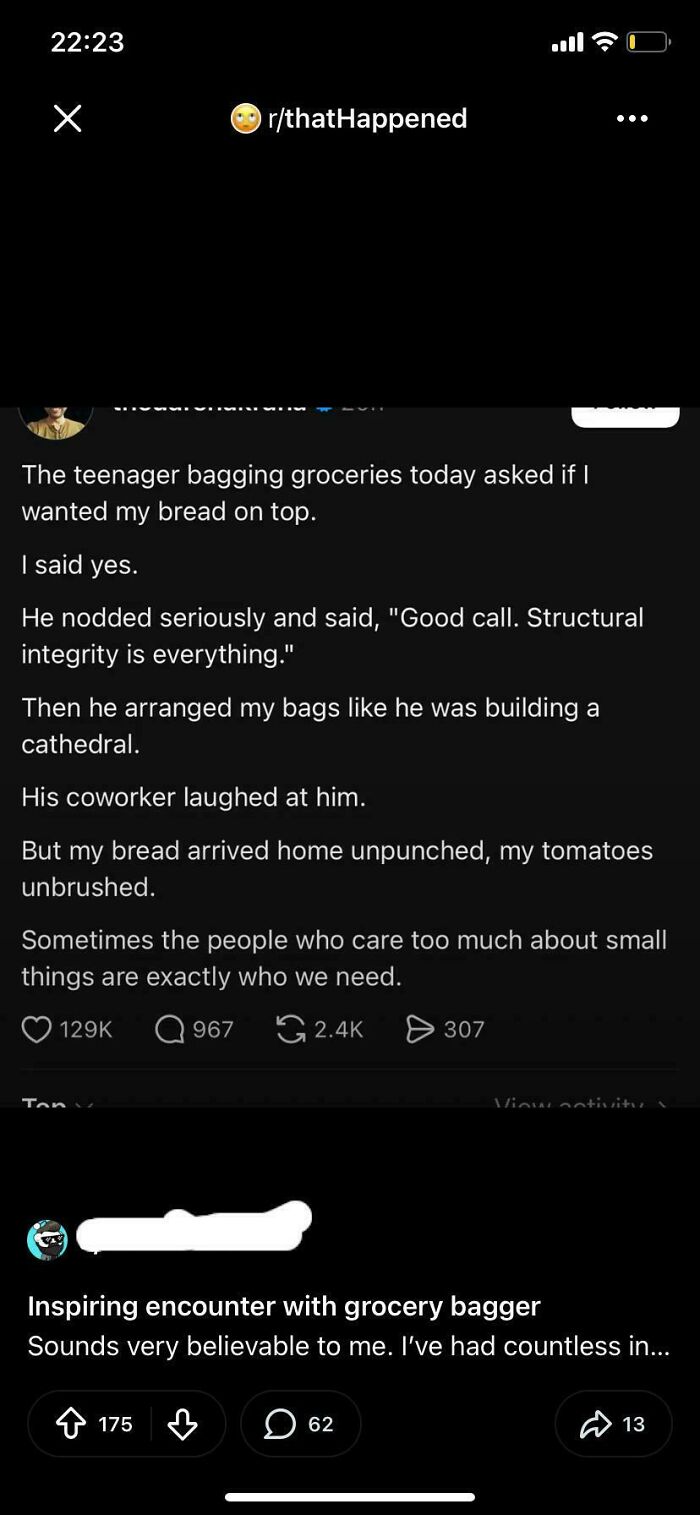Upvote the post using the up arrow
Viewport: 700px width, 1515px height.
[75, 1424]
